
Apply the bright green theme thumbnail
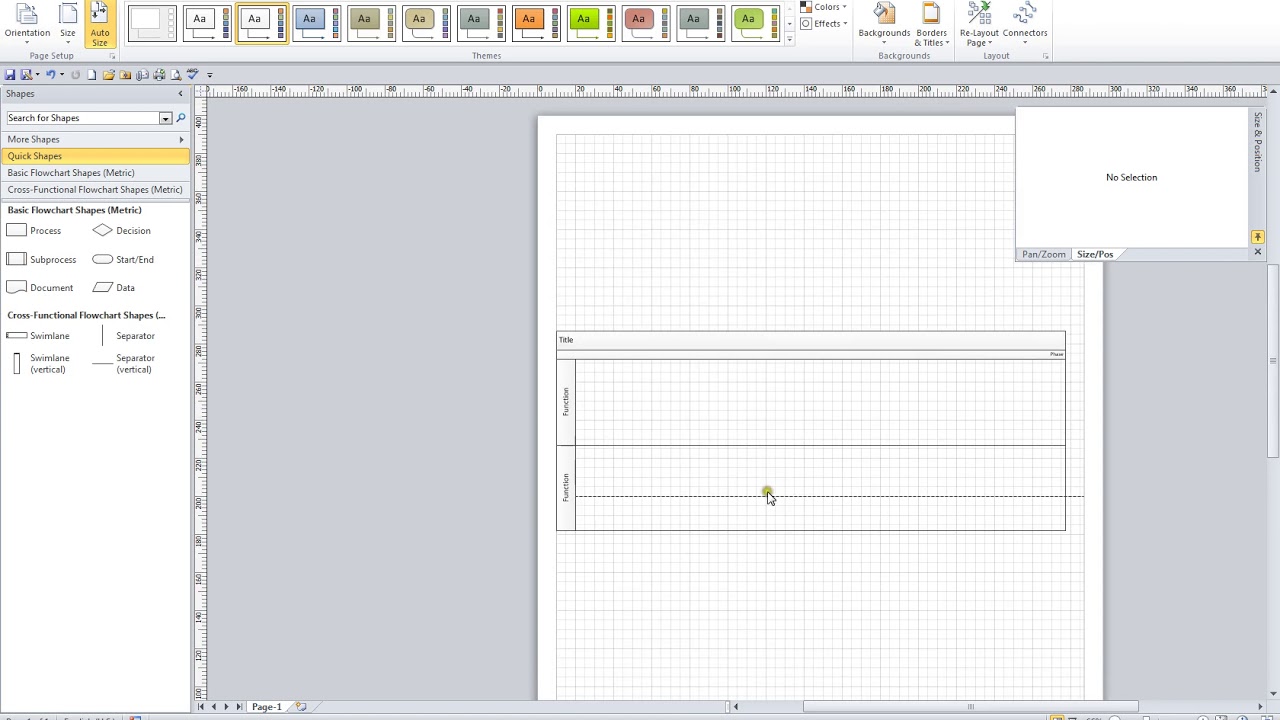590,23
